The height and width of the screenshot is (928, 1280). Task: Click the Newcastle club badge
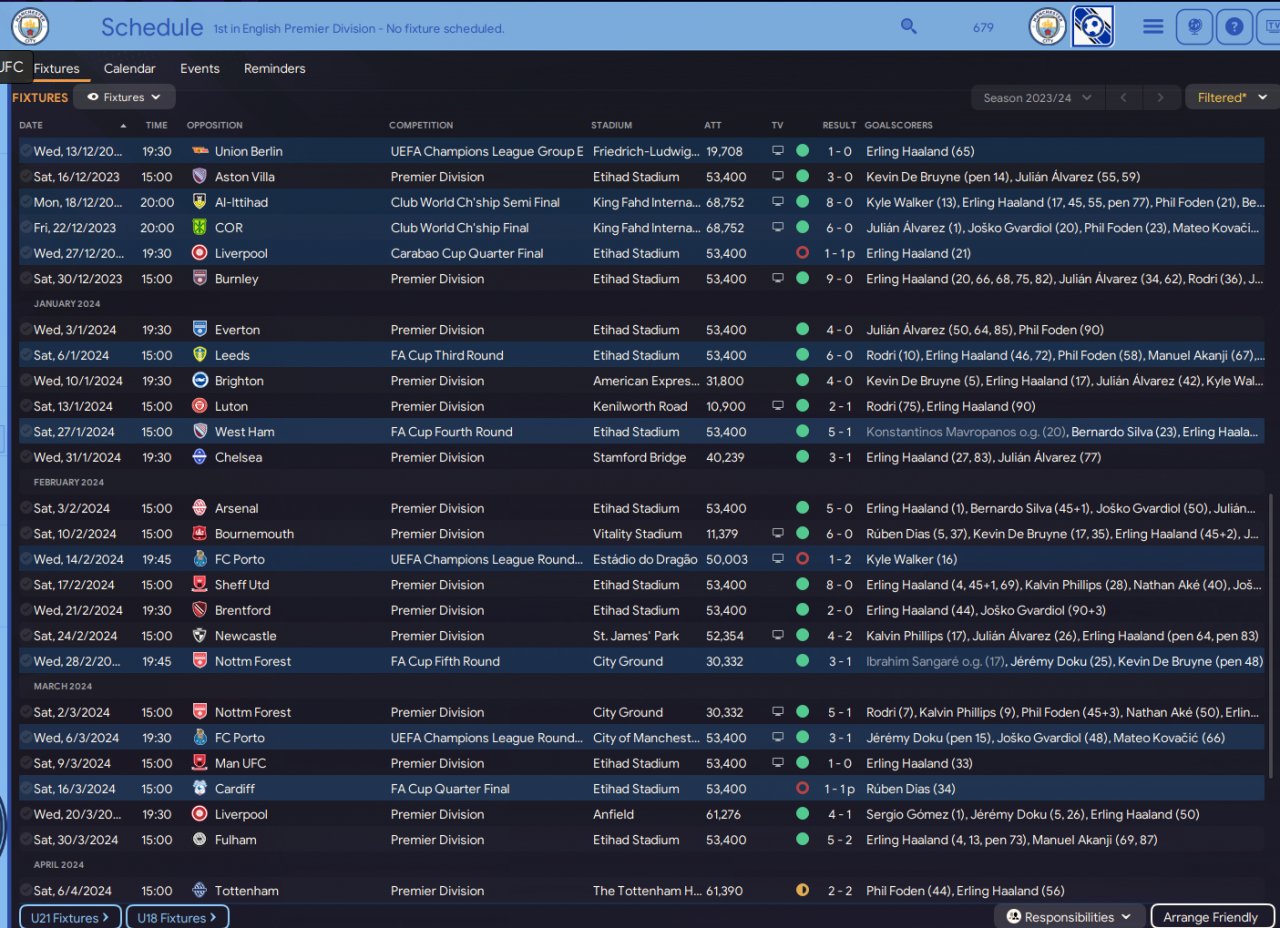200,636
